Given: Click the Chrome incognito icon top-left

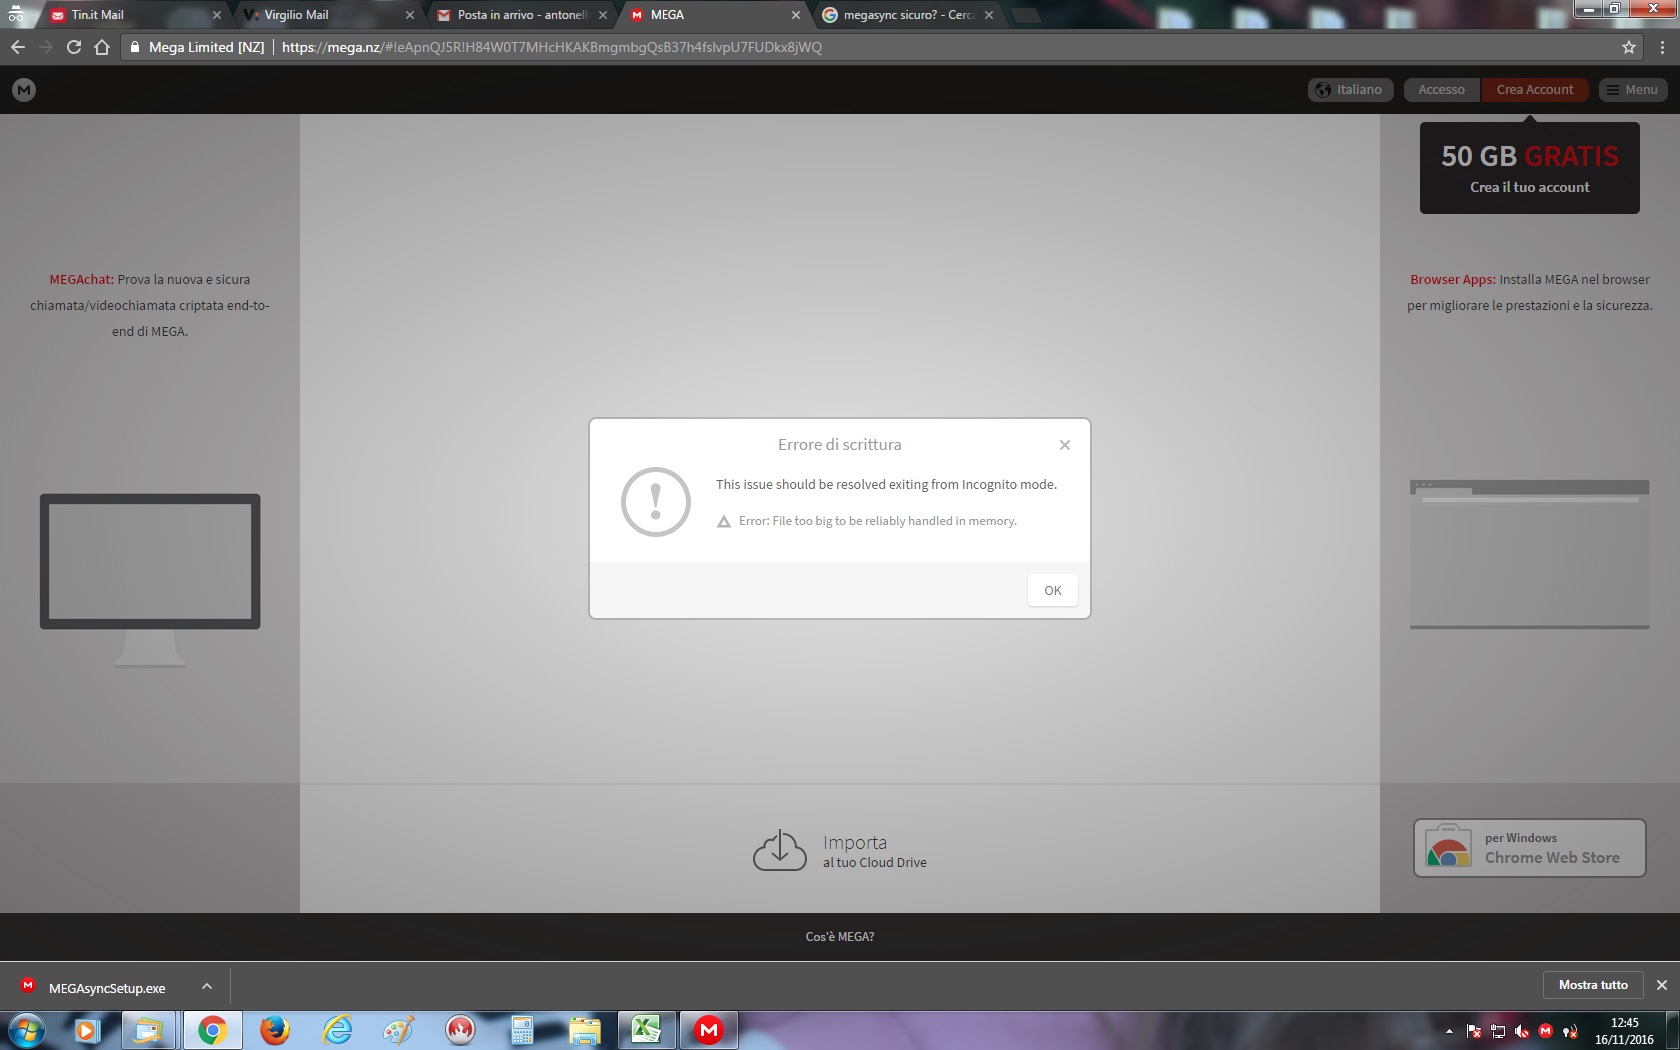Looking at the screenshot, I should tap(16, 14).
